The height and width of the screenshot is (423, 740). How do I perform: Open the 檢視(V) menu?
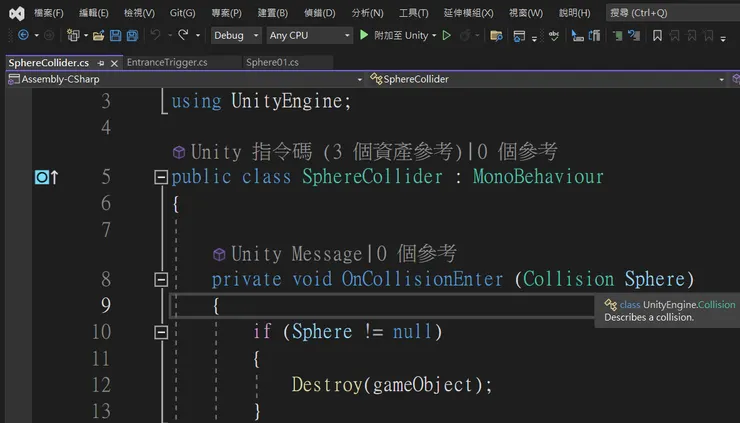tap(139, 13)
